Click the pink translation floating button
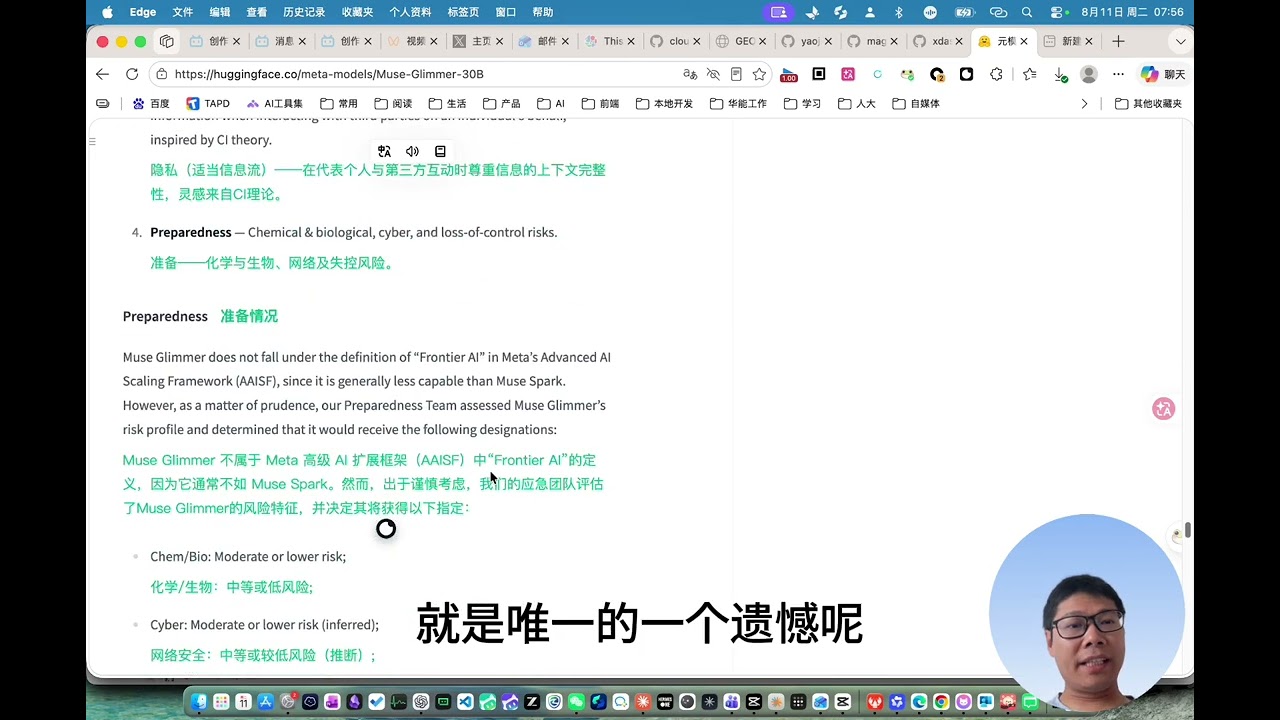This screenshot has width=1280, height=720. tap(1163, 409)
